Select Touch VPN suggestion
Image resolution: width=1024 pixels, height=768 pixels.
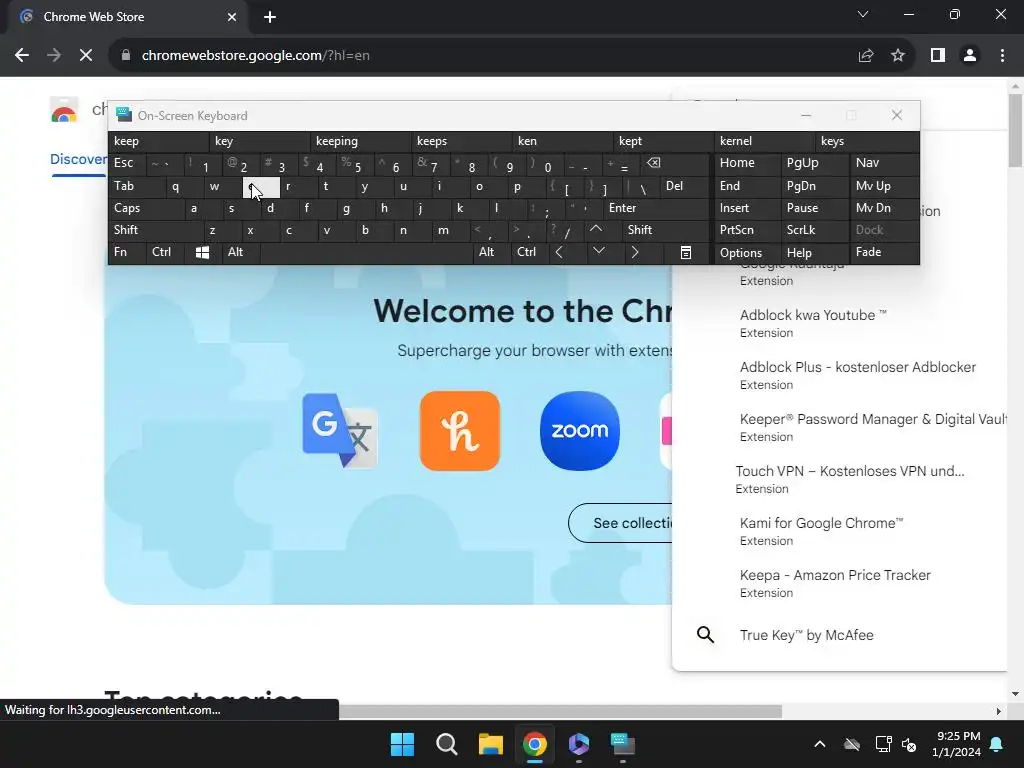click(x=840, y=479)
